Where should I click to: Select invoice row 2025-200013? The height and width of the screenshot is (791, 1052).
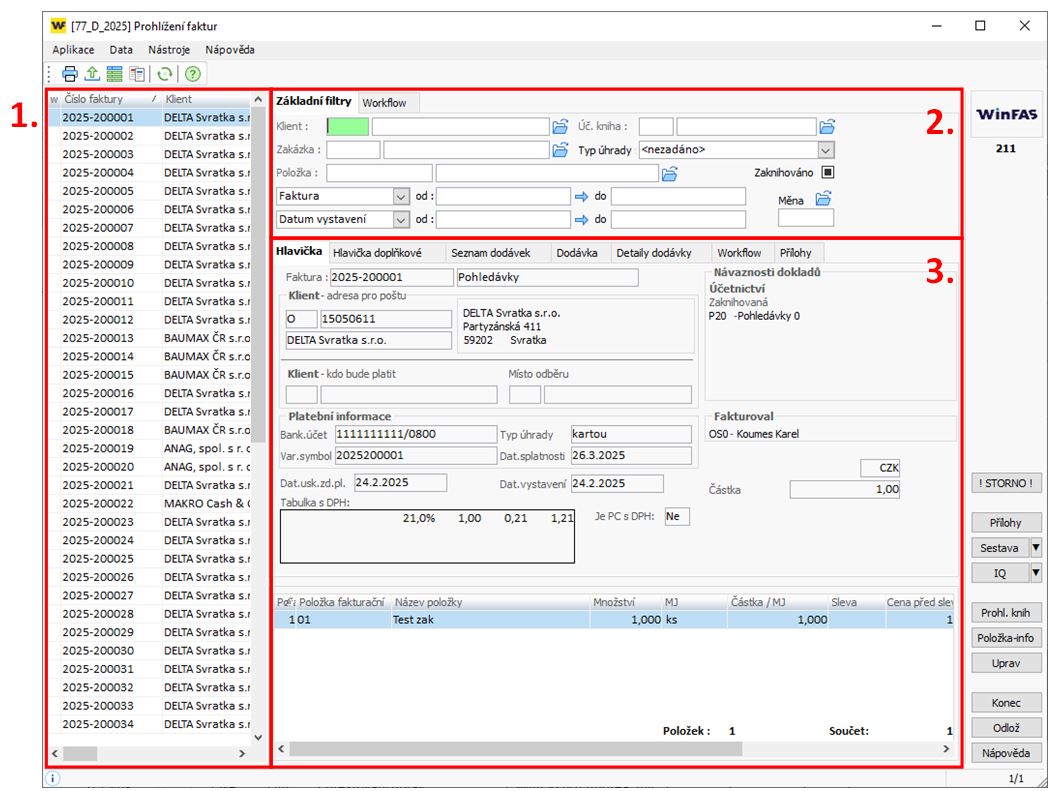pos(149,338)
